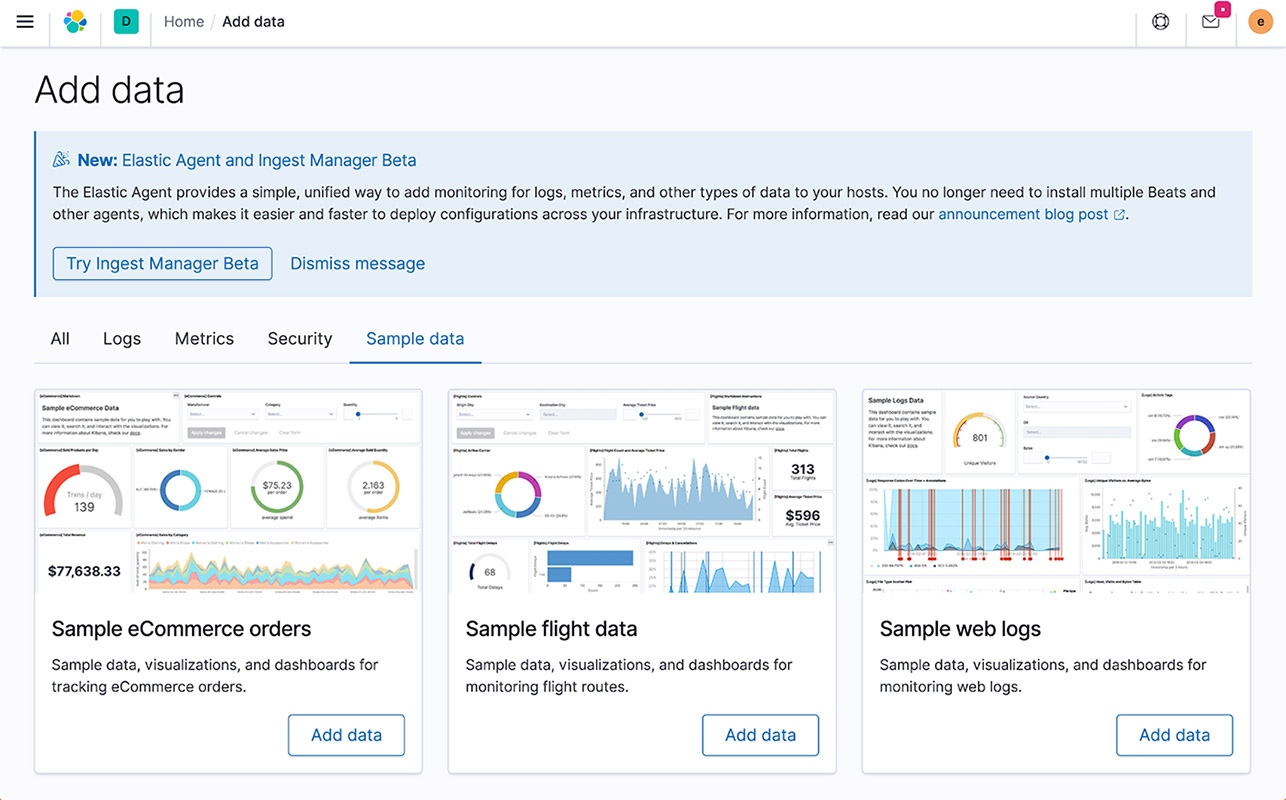Select the Sample data tab
The height and width of the screenshot is (800, 1286).
pos(415,339)
